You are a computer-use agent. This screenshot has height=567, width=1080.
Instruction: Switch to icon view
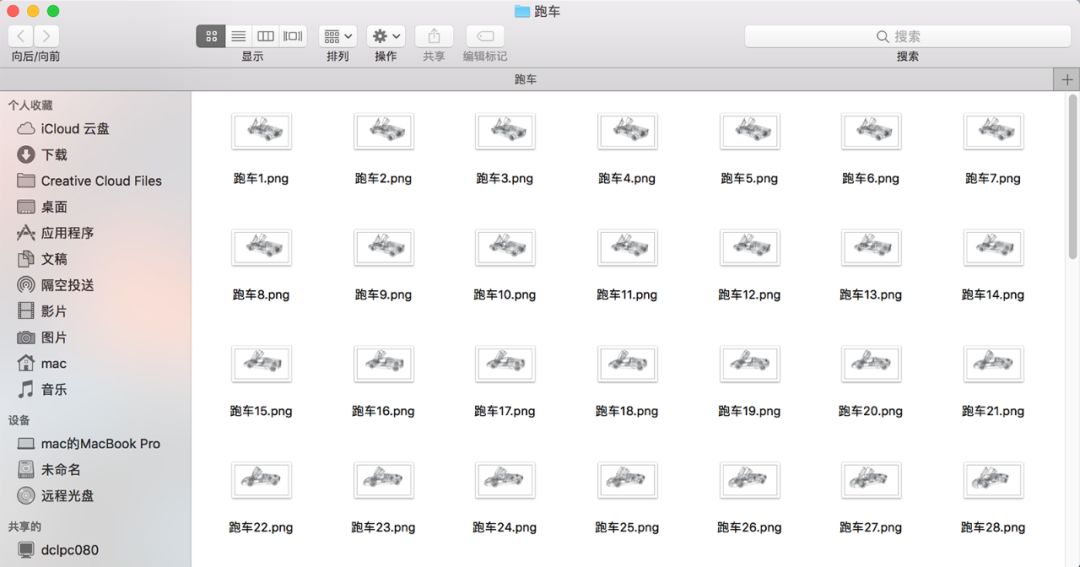coord(211,36)
